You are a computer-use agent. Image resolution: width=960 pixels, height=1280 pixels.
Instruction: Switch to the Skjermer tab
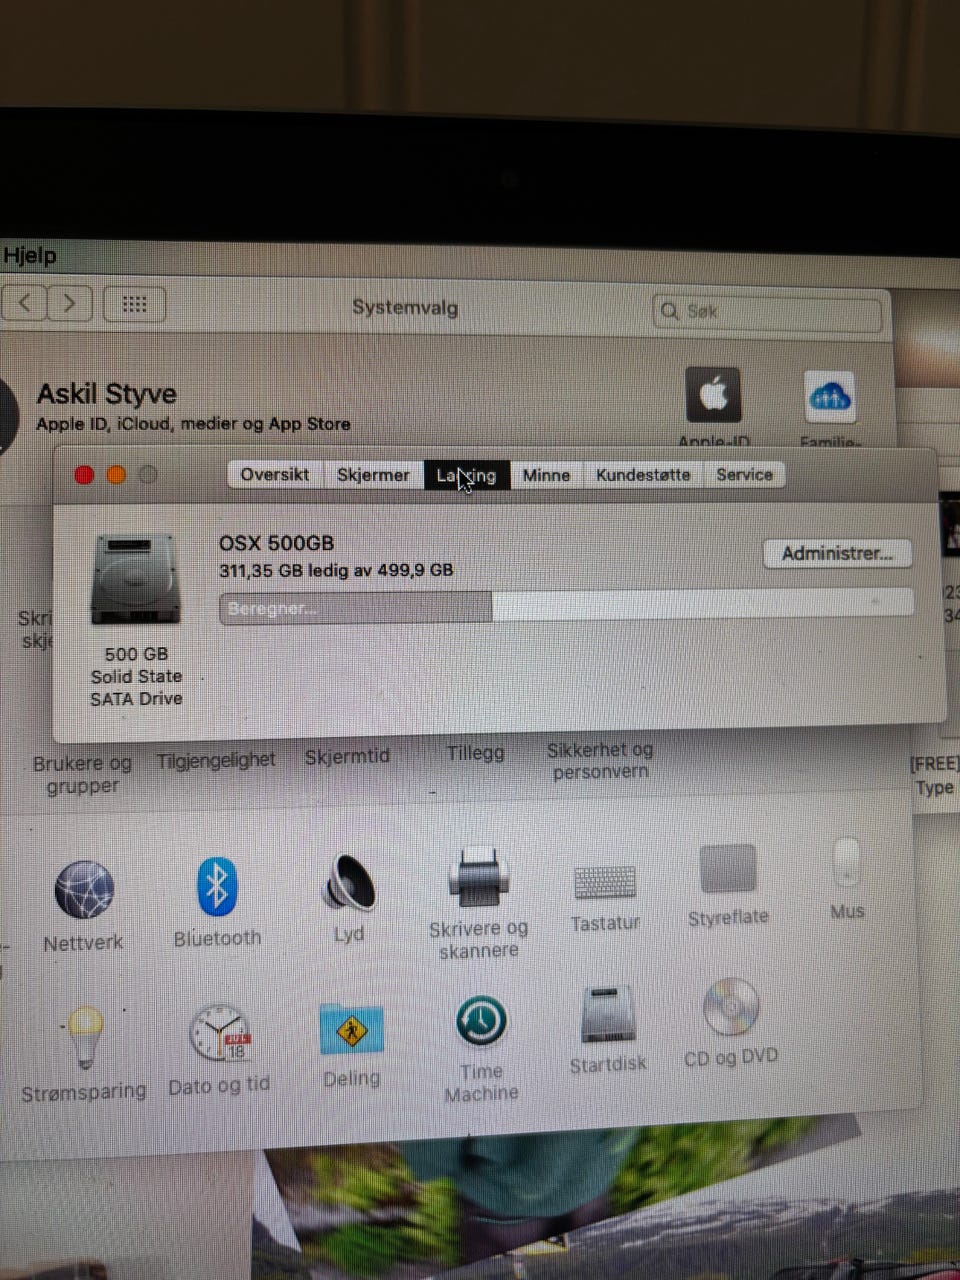pyautogui.click(x=373, y=475)
